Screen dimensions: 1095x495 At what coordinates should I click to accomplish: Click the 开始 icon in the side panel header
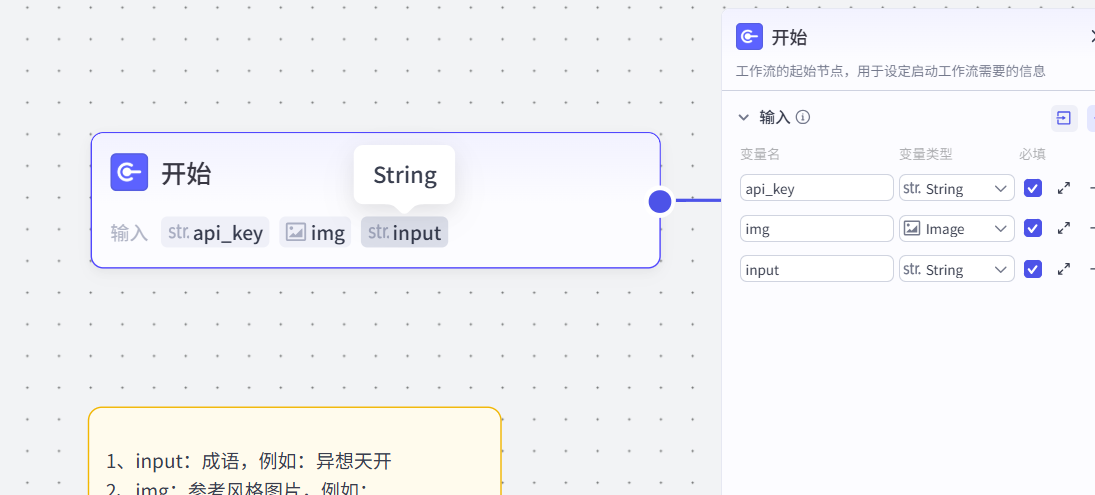tap(749, 37)
